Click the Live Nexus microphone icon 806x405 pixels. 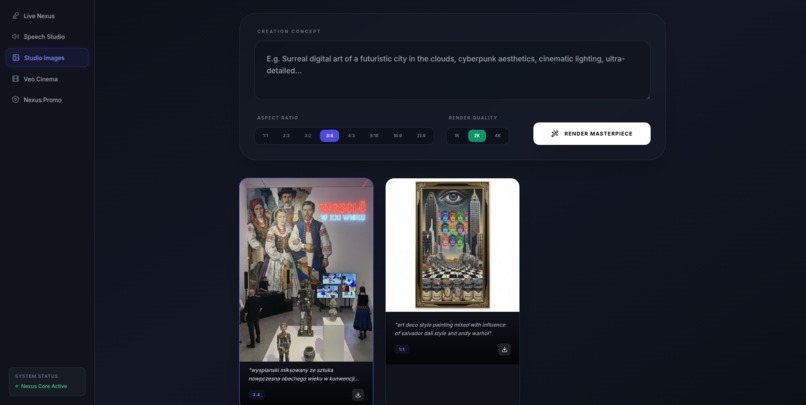pos(15,16)
